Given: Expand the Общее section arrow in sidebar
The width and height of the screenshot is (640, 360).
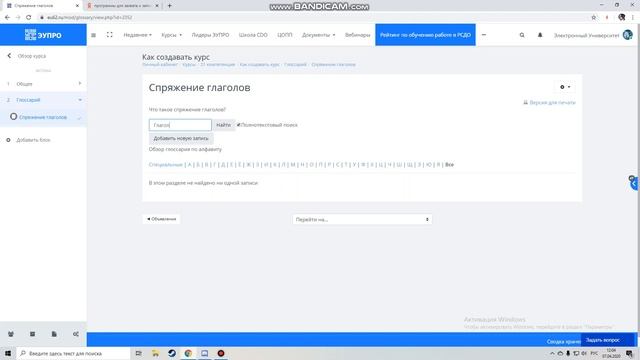Looking at the screenshot, I should 80,83.
